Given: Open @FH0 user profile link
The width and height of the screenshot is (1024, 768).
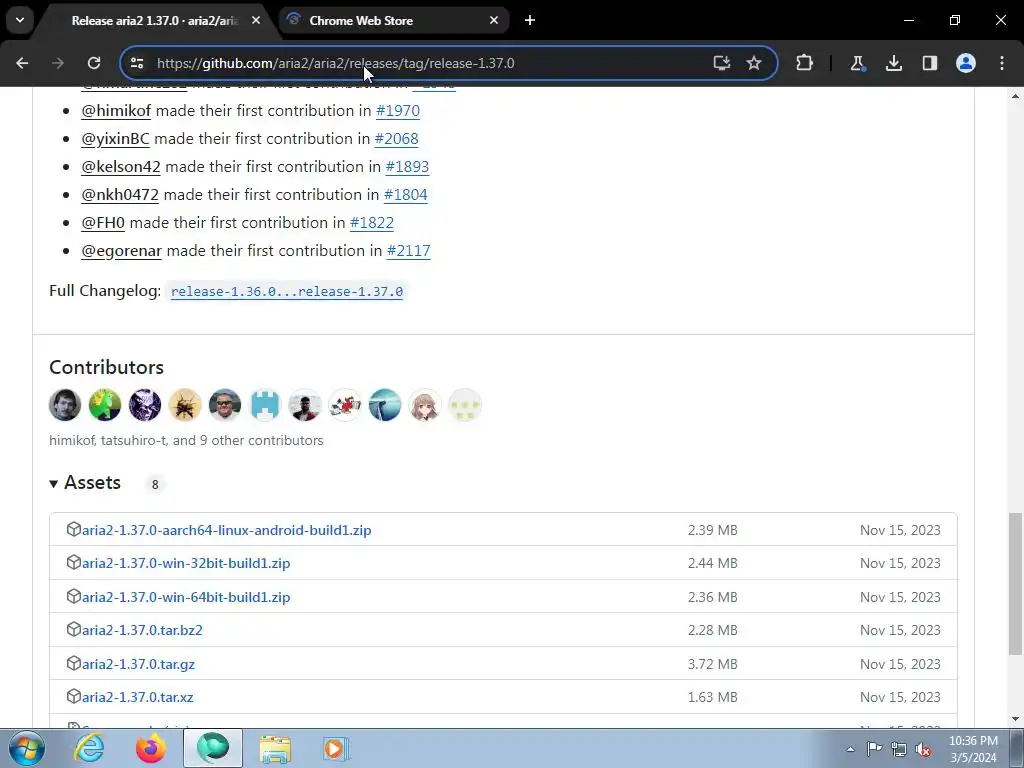Looking at the screenshot, I should point(103,223).
